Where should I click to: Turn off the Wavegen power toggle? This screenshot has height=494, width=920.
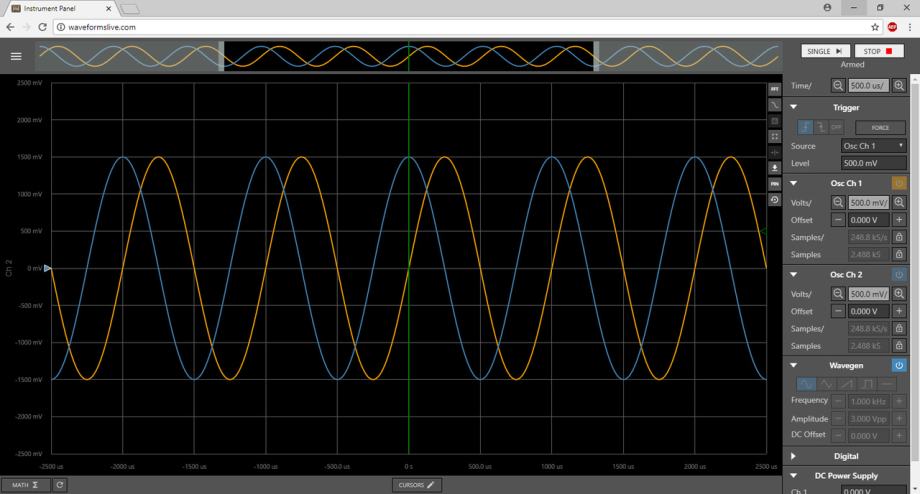click(x=898, y=365)
